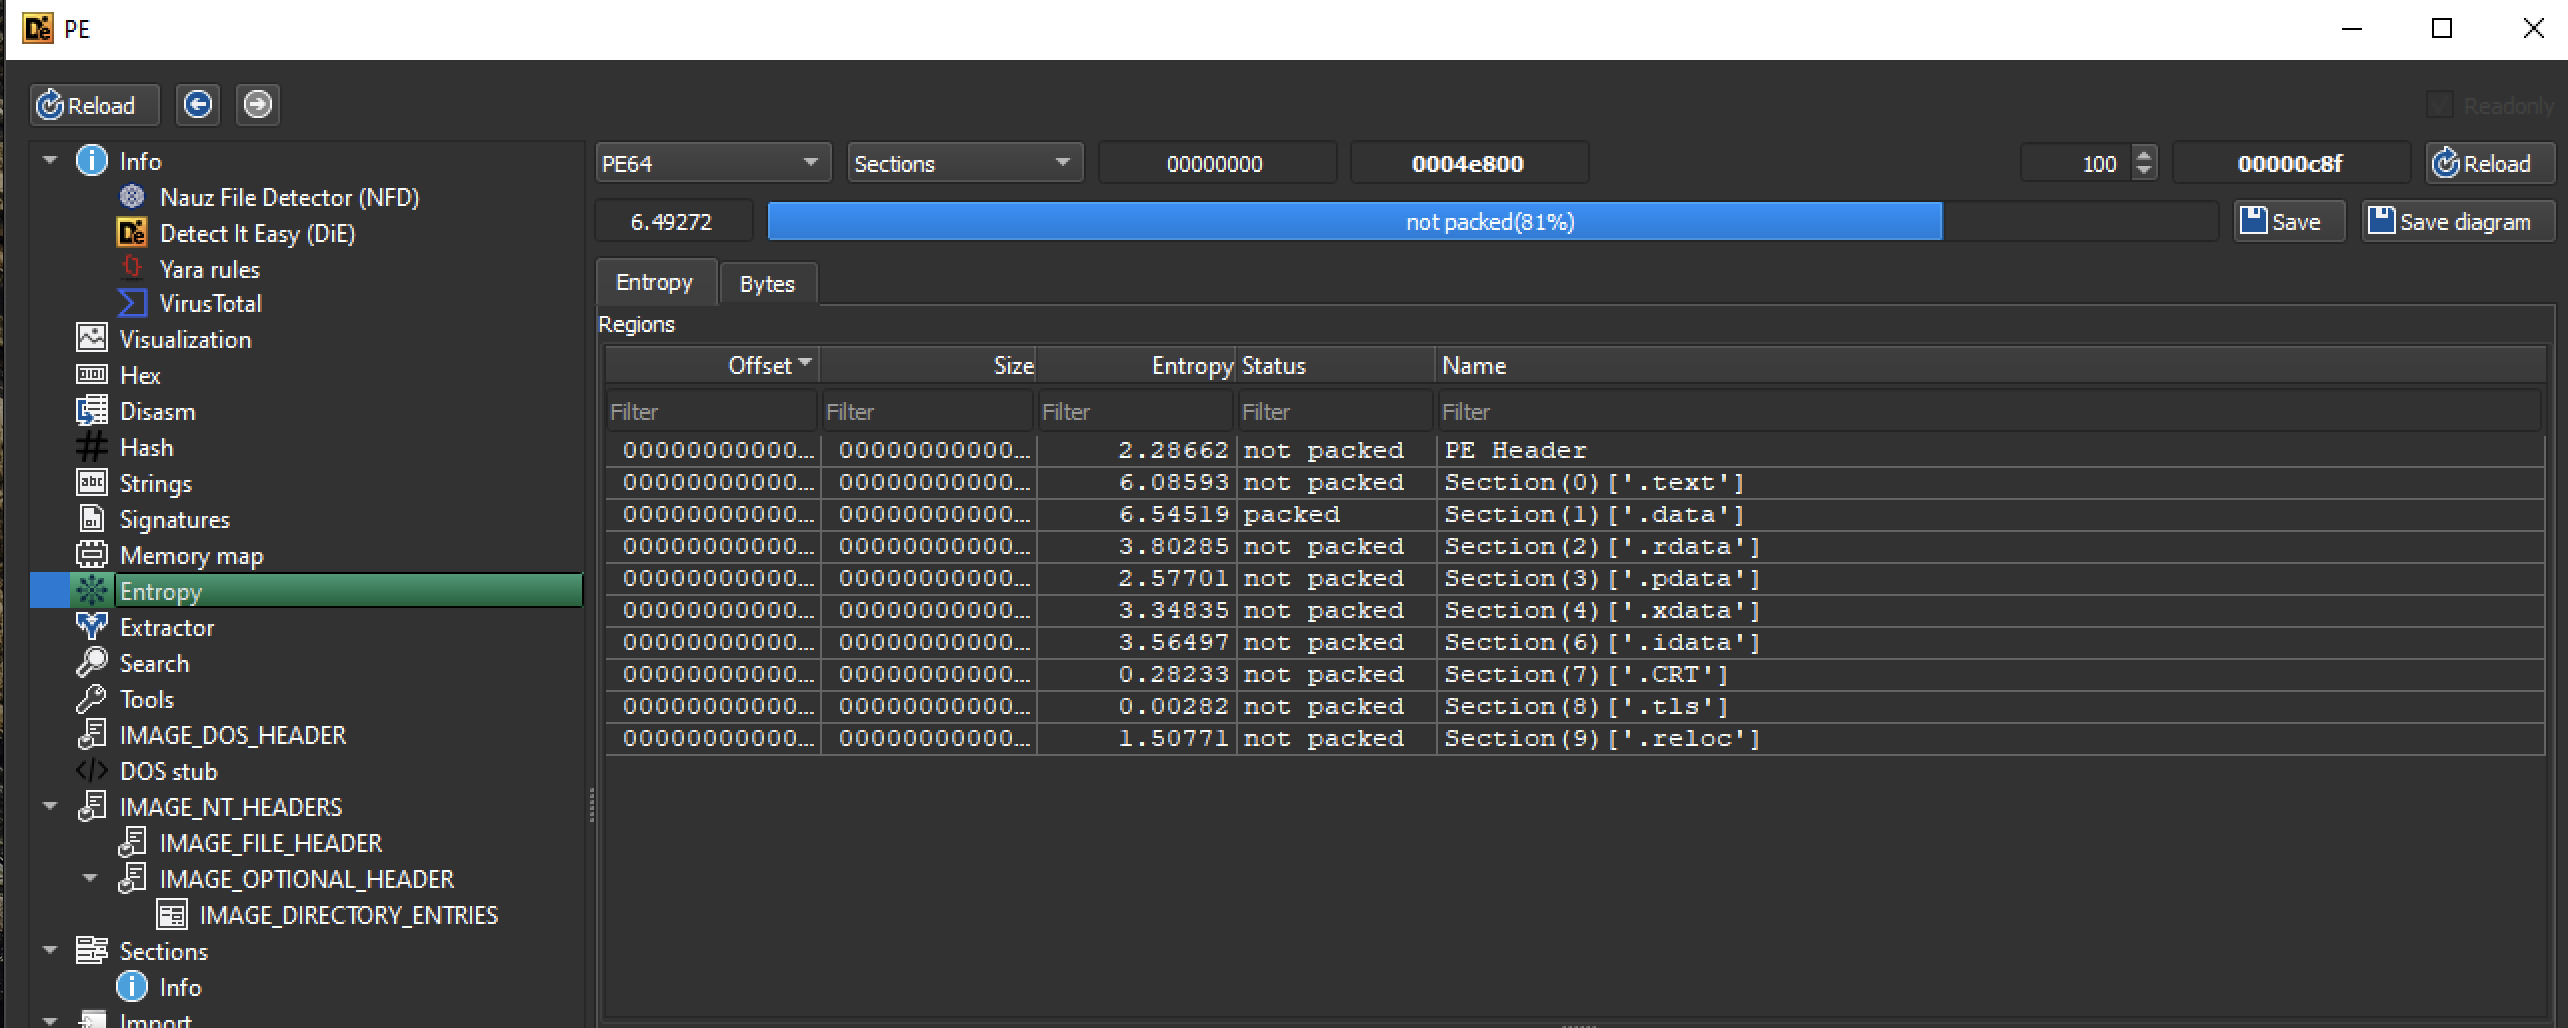Open Tools item

pos(146,699)
